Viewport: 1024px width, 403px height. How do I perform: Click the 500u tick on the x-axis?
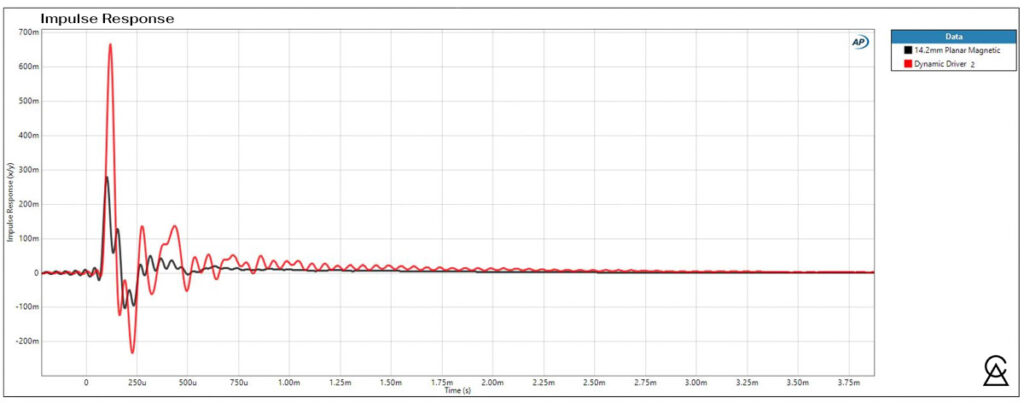(187, 383)
